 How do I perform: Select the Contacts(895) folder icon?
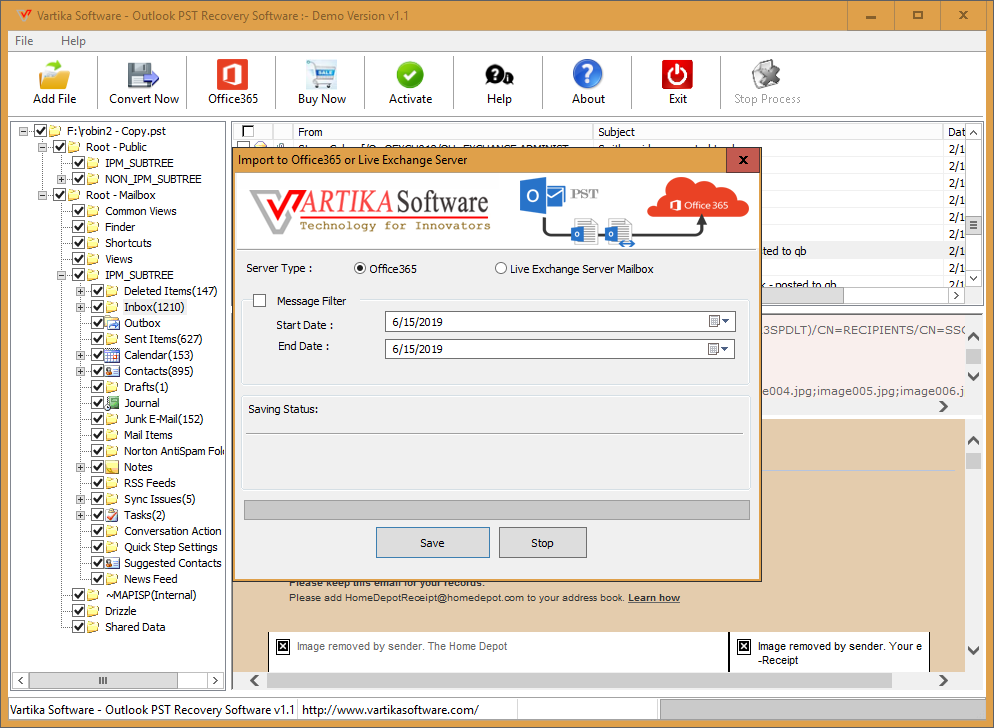pos(112,371)
